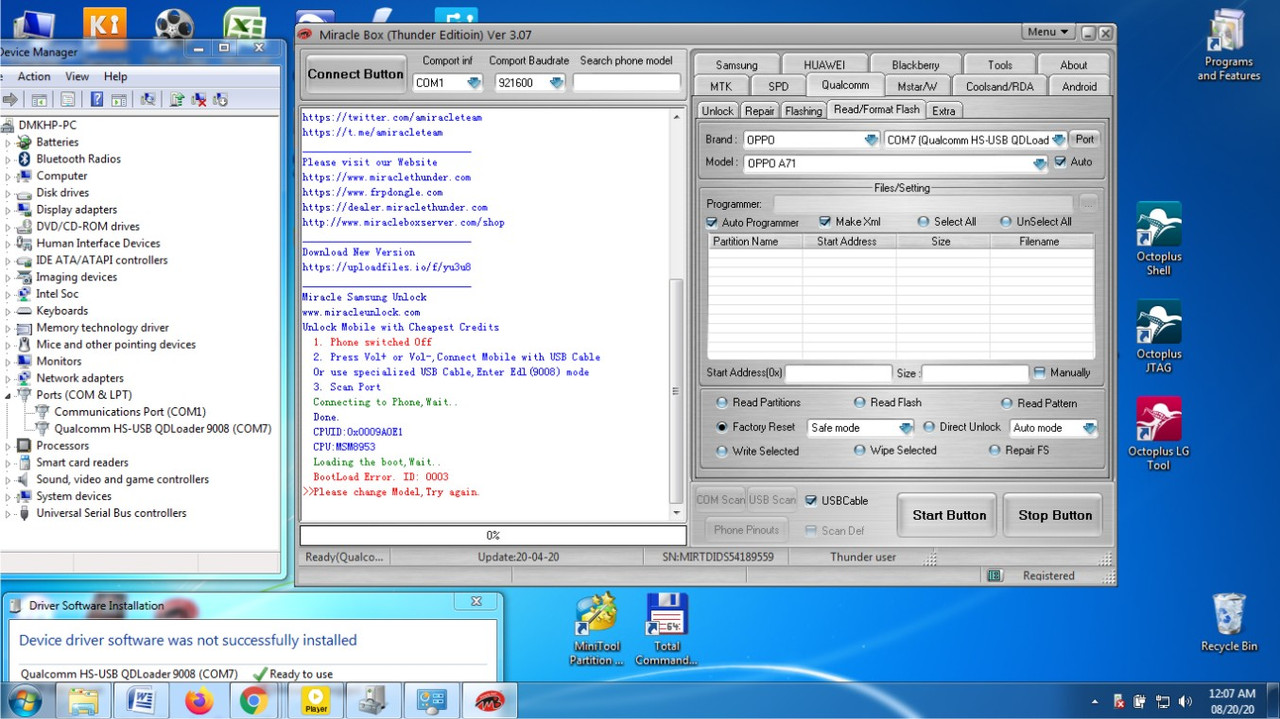Click the Windows Start orb
Image resolution: width=1280 pixels, height=719 pixels.
(25, 700)
